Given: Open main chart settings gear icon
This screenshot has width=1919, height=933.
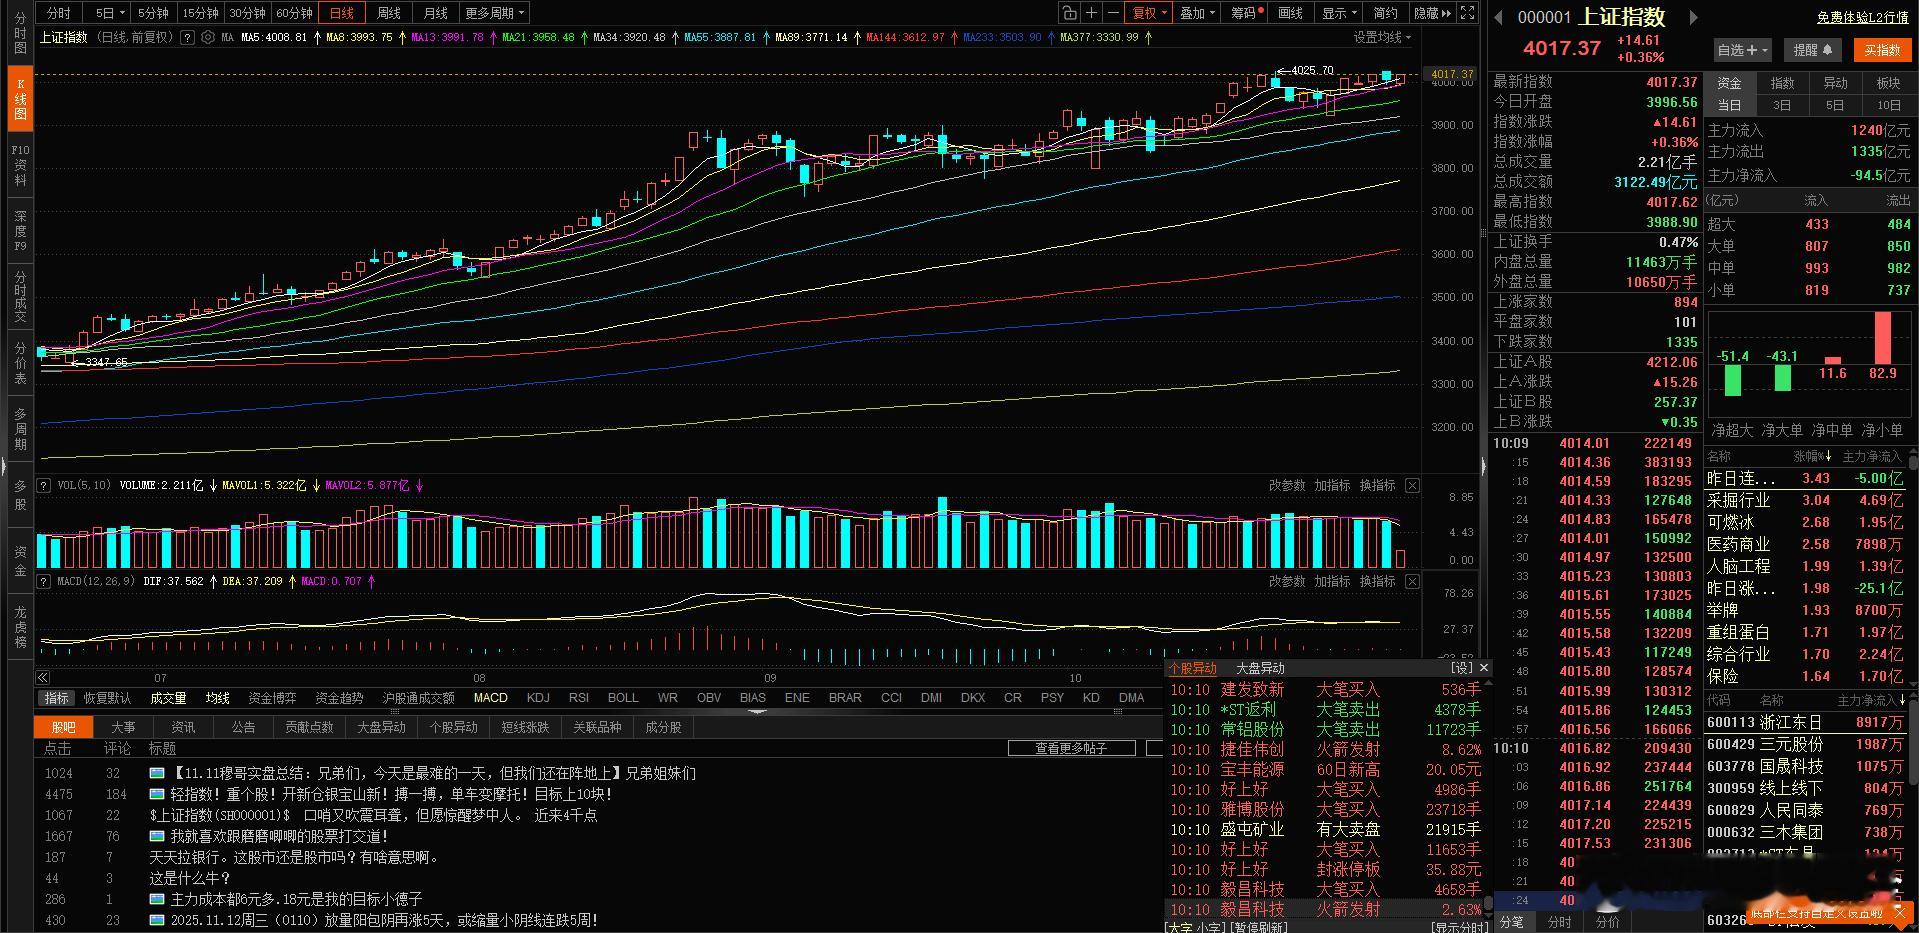Looking at the screenshot, I should click(x=207, y=37).
